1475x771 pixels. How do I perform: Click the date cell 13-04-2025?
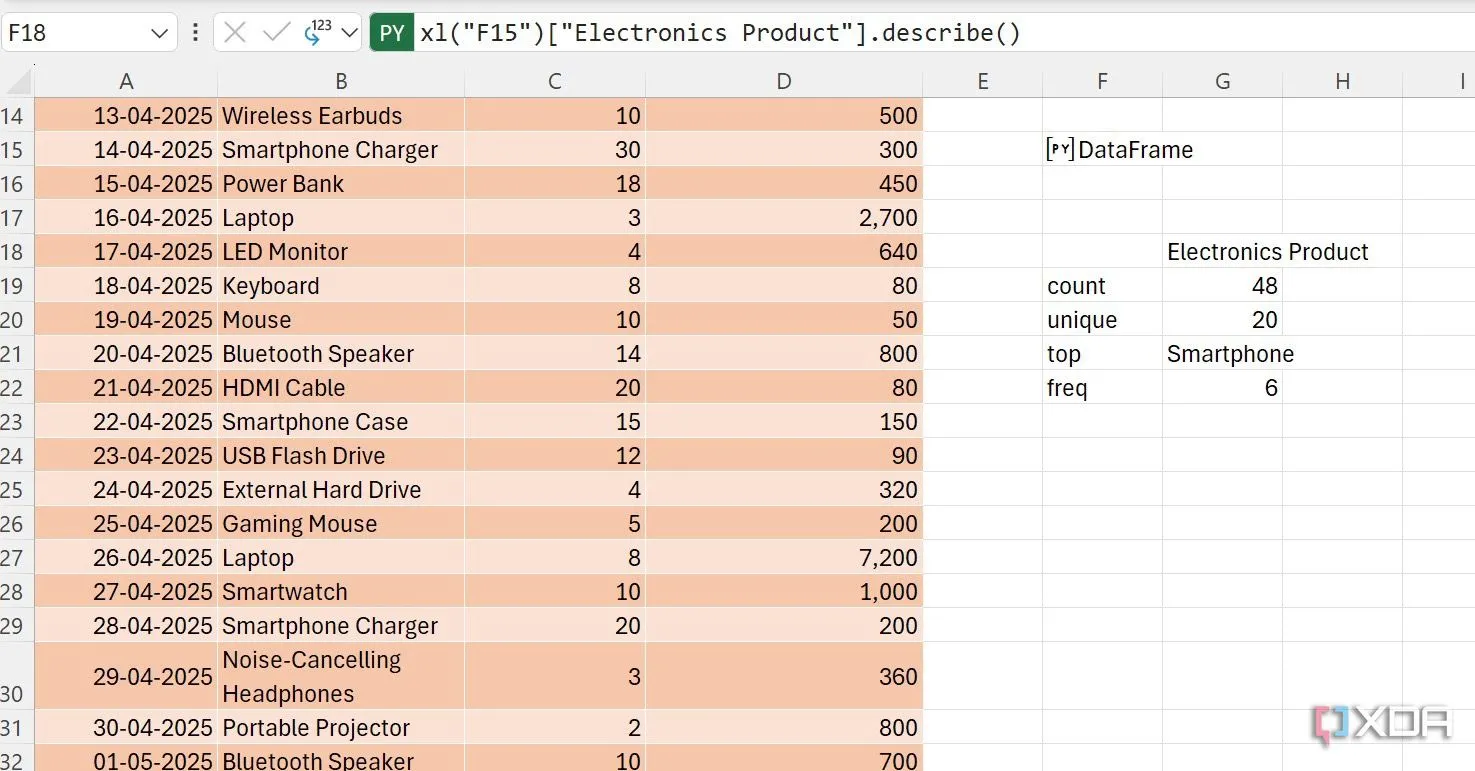(x=126, y=116)
